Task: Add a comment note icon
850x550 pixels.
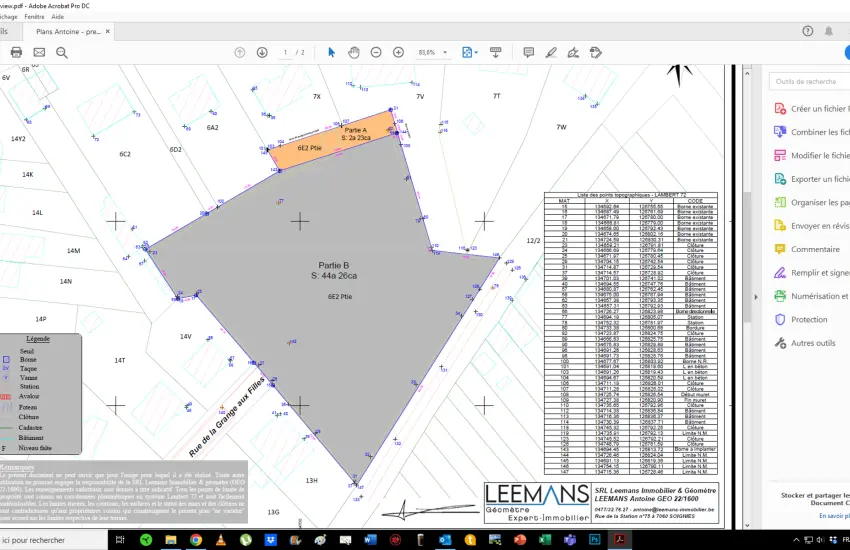Action: 528,52
